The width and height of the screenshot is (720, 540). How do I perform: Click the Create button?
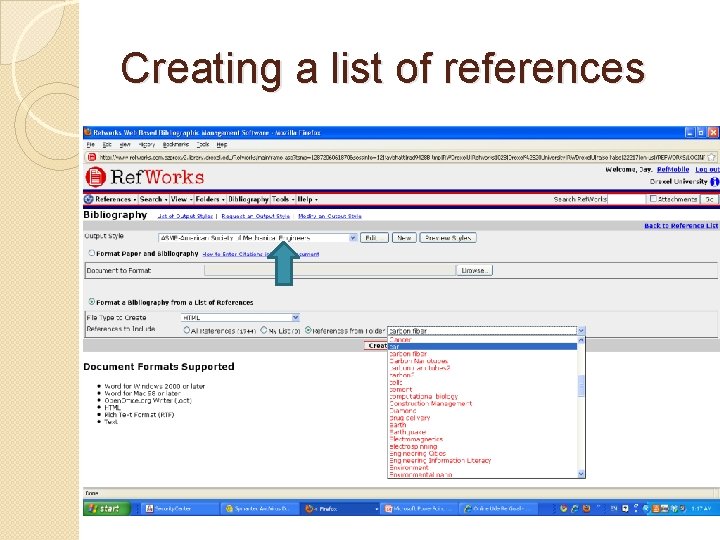(377, 346)
